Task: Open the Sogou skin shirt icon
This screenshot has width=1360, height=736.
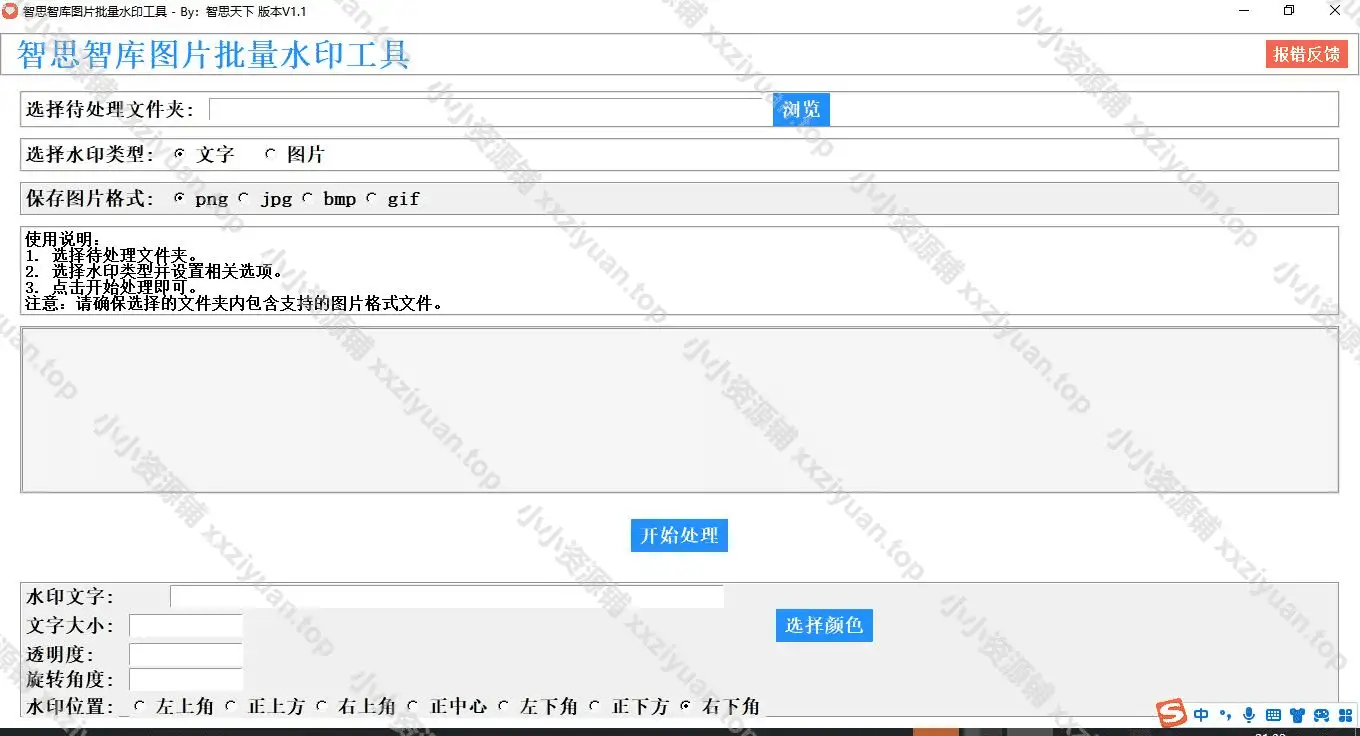Action: (x=1297, y=715)
